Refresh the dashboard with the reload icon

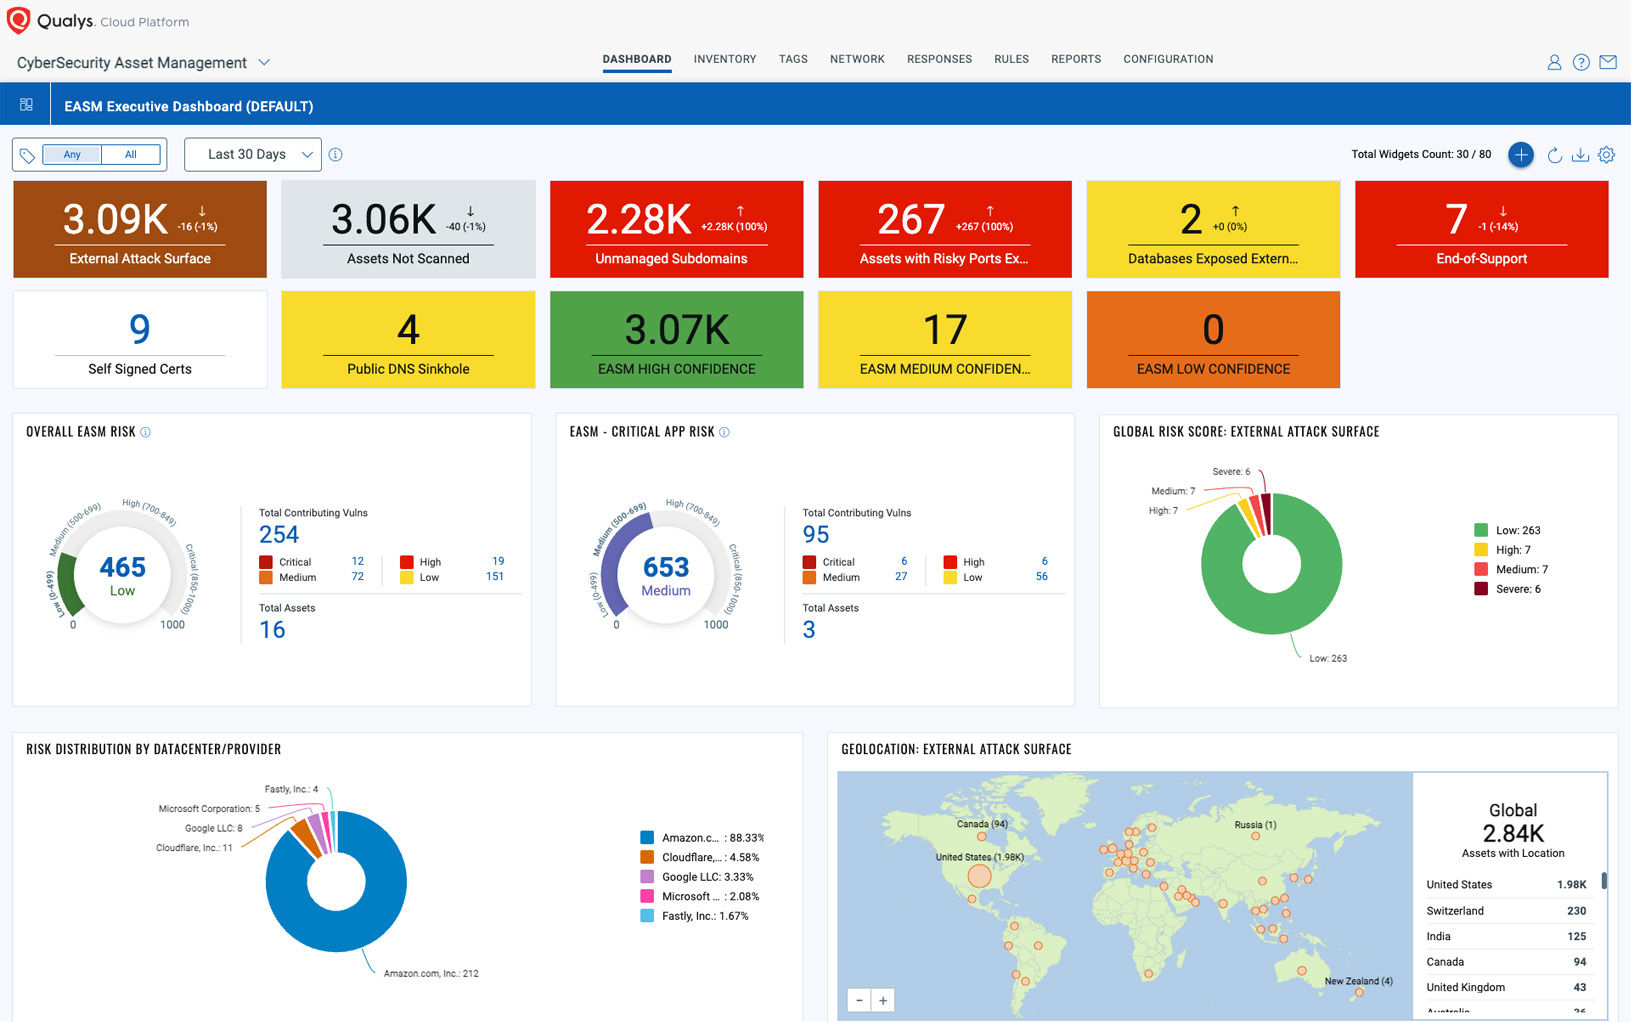(1554, 155)
